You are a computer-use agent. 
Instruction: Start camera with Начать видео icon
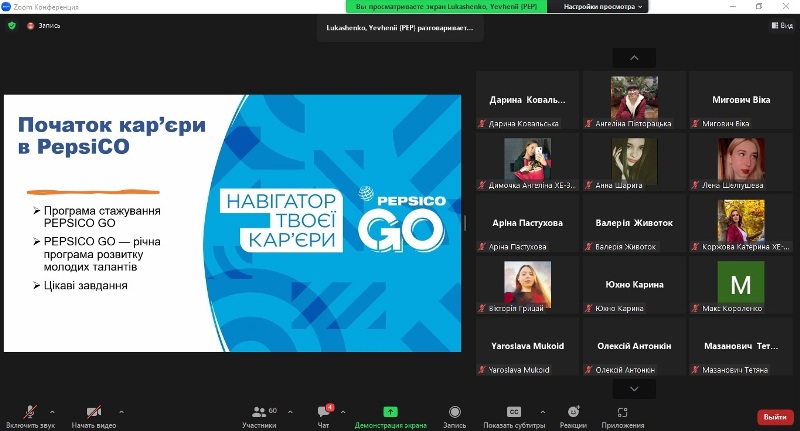click(93, 412)
